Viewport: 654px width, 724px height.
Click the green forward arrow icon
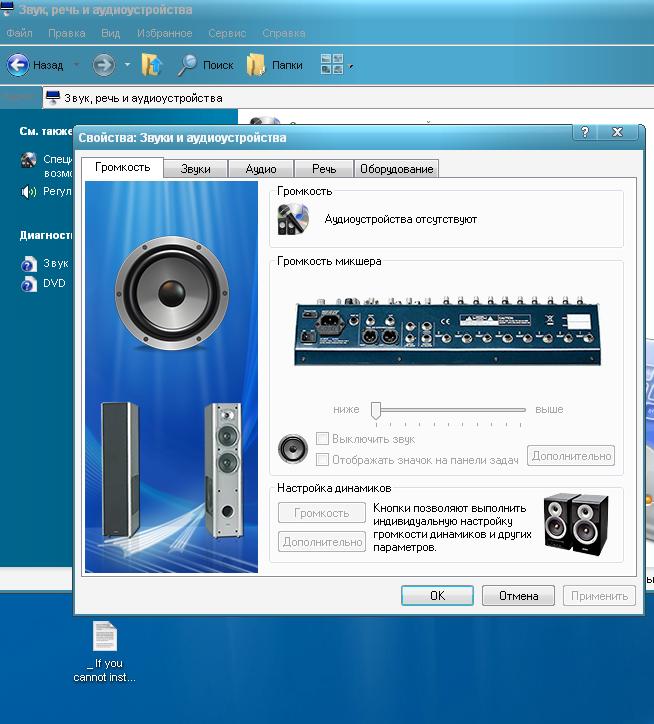(103, 65)
